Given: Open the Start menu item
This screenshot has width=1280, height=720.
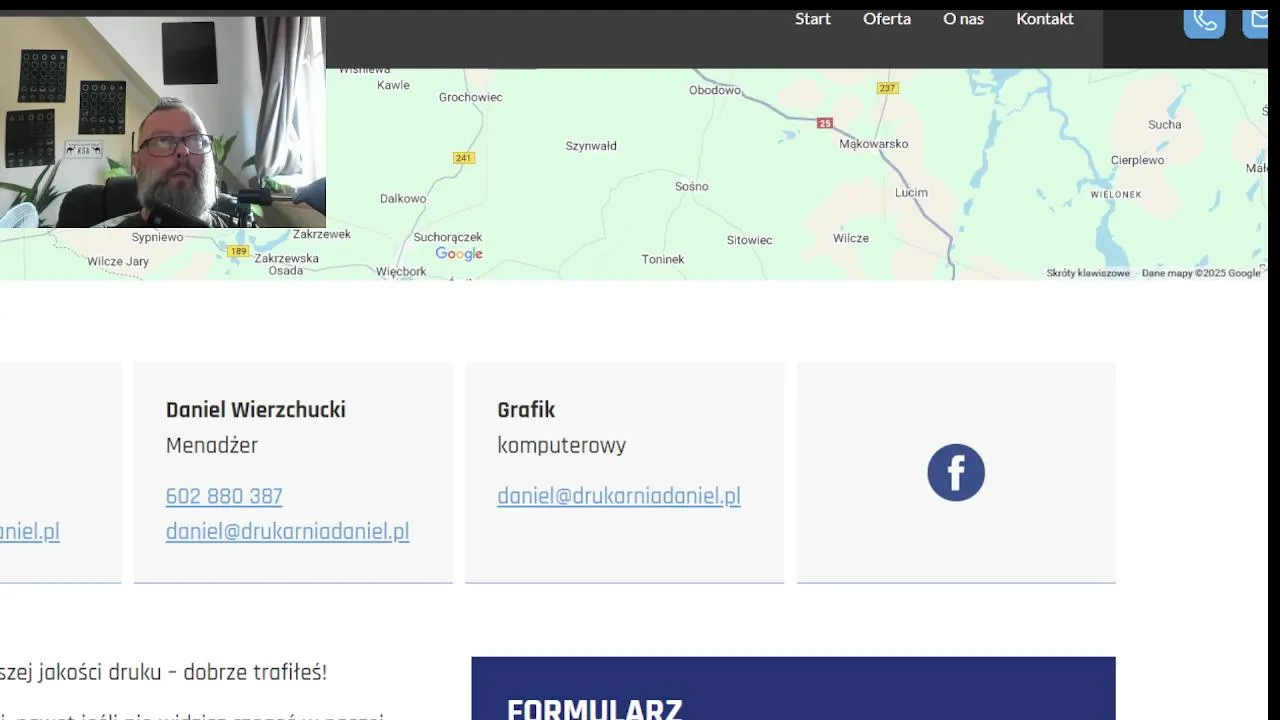Looking at the screenshot, I should click(813, 19).
